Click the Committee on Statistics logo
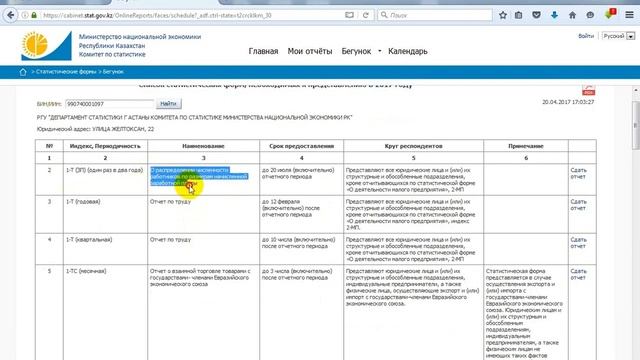Screen dimensions: 640x360 (46, 45)
